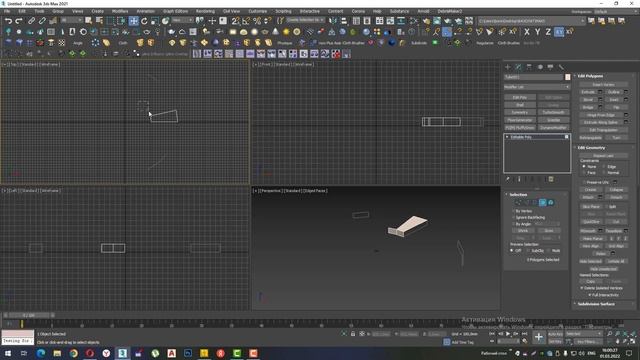
Task: Click the Redo arrow in main toolbar
Action: point(19,21)
